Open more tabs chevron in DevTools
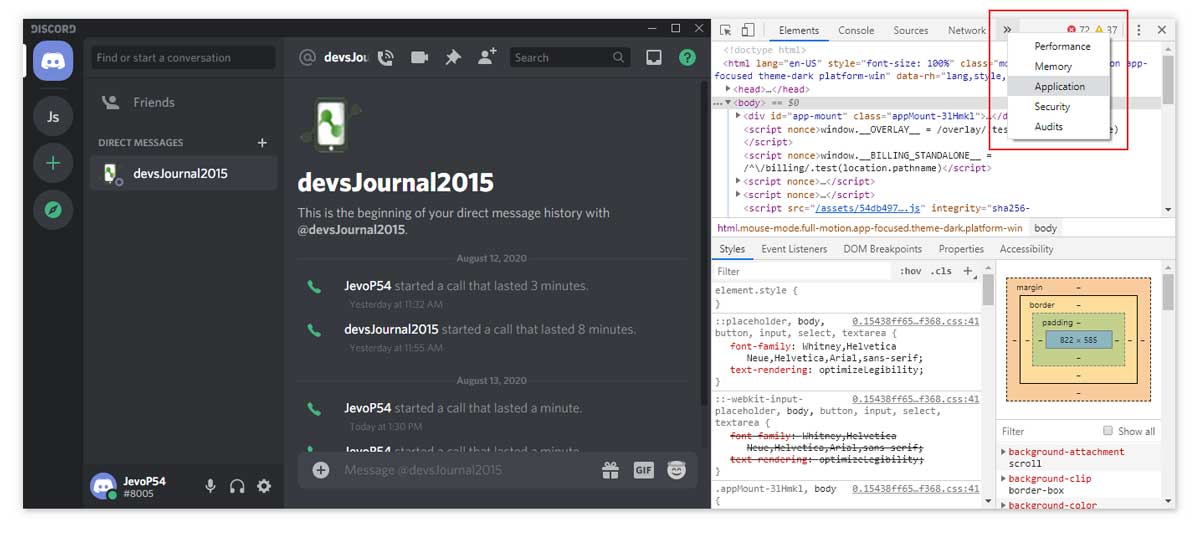1200x535 pixels. click(x=1007, y=30)
